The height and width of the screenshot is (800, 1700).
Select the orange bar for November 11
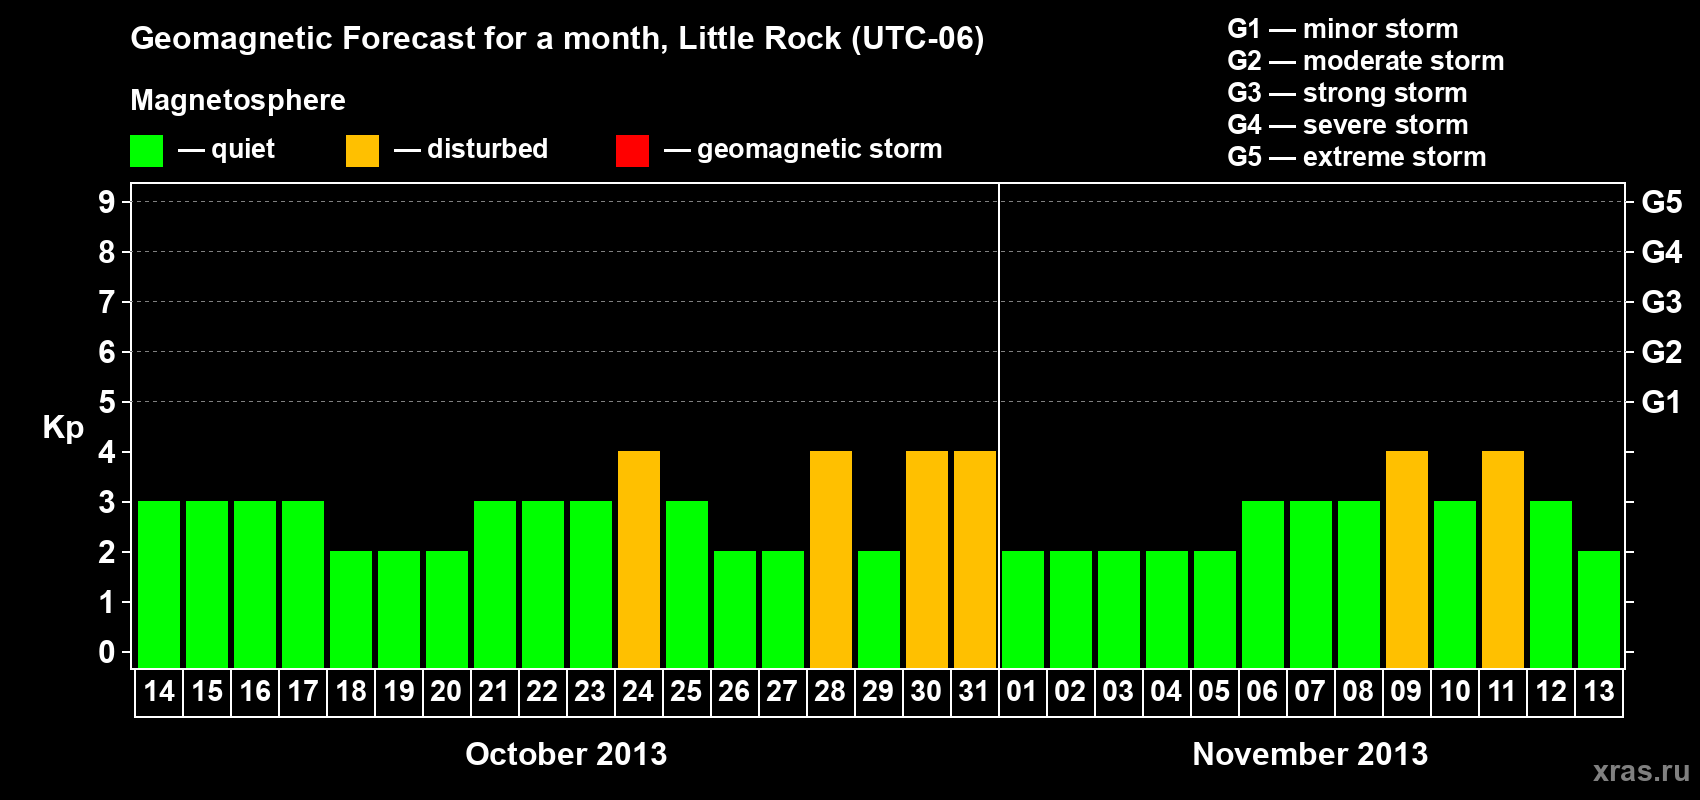pyautogui.click(x=1503, y=560)
